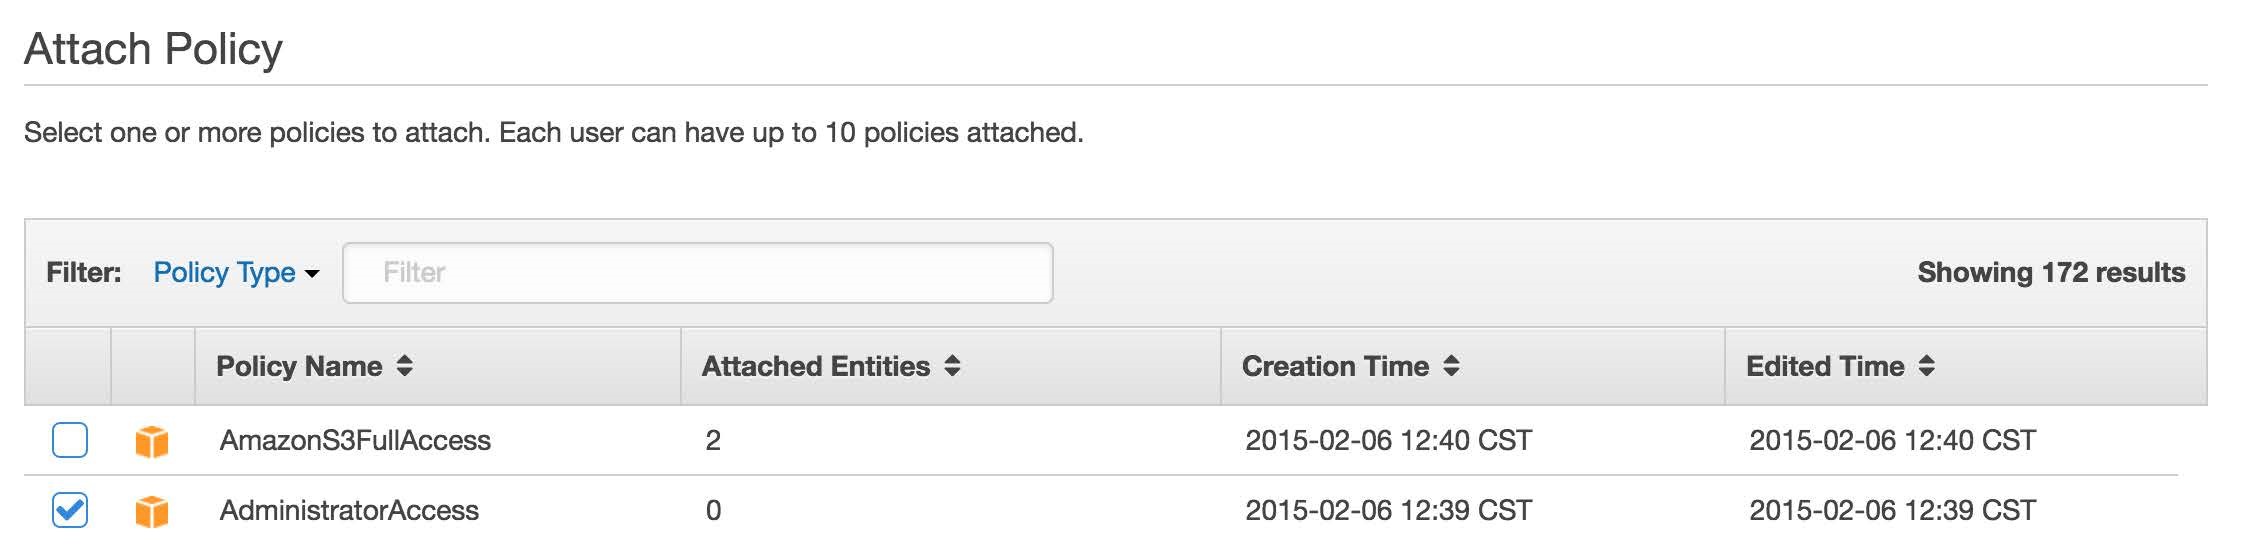Sort by Creation Time arrows icon
The image size is (2241, 544).
pos(1451,366)
